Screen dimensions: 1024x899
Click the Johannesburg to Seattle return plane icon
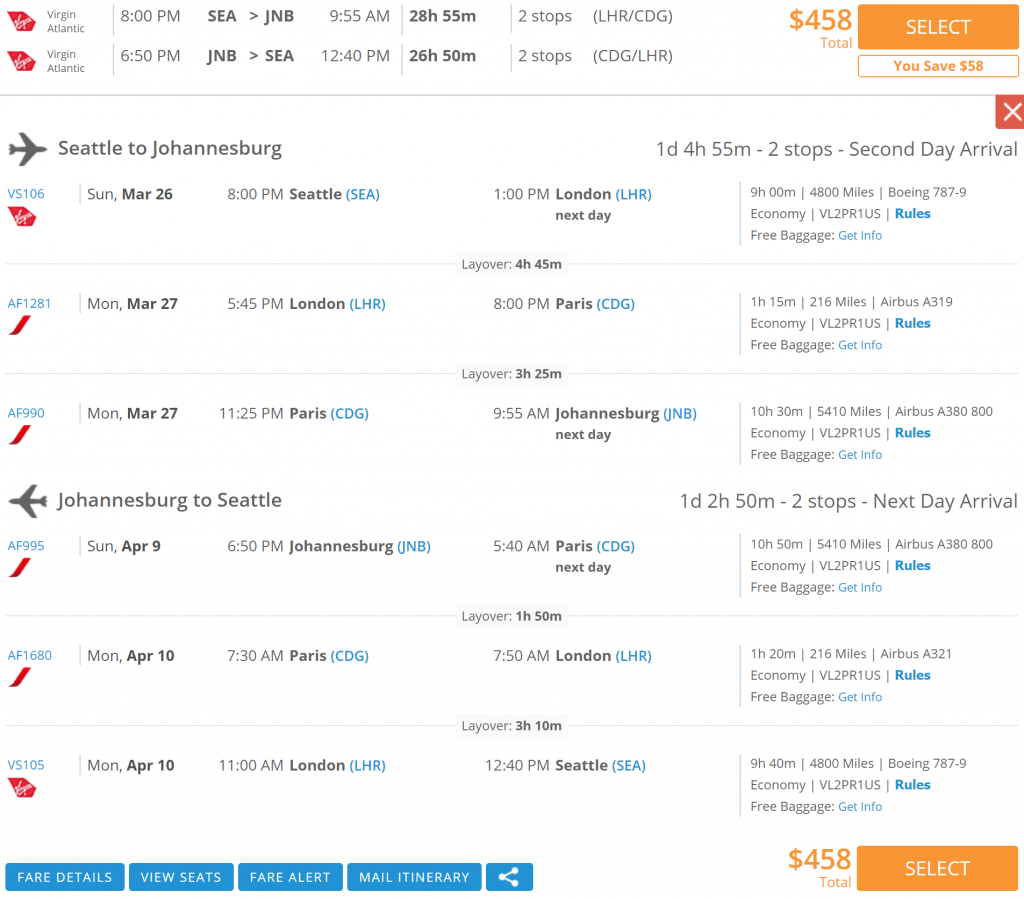(27, 501)
